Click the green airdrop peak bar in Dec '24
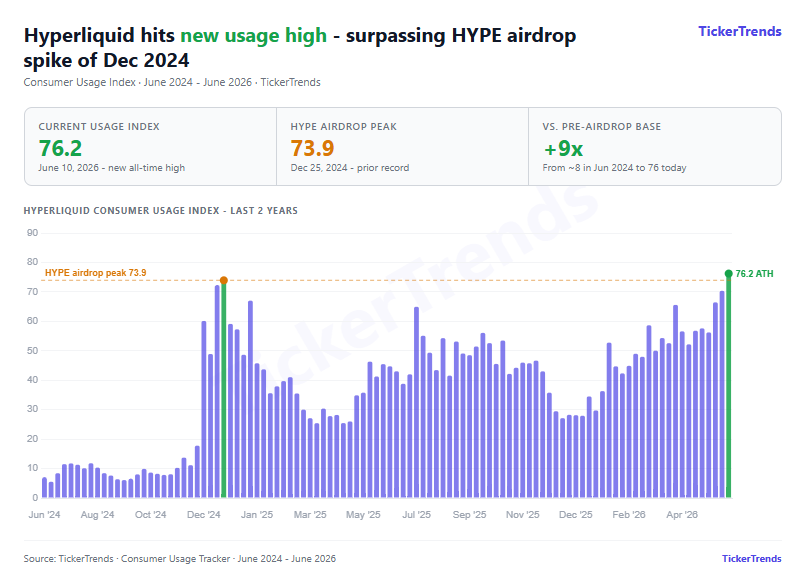Viewport: 802px width, 580px height. pyautogui.click(x=224, y=389)
